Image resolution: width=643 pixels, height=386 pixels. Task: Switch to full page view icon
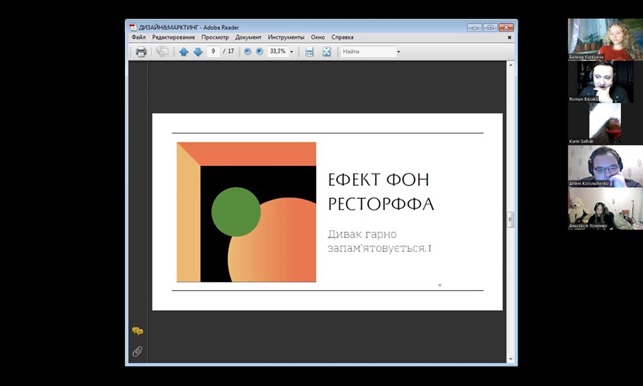tap(326, 52)
